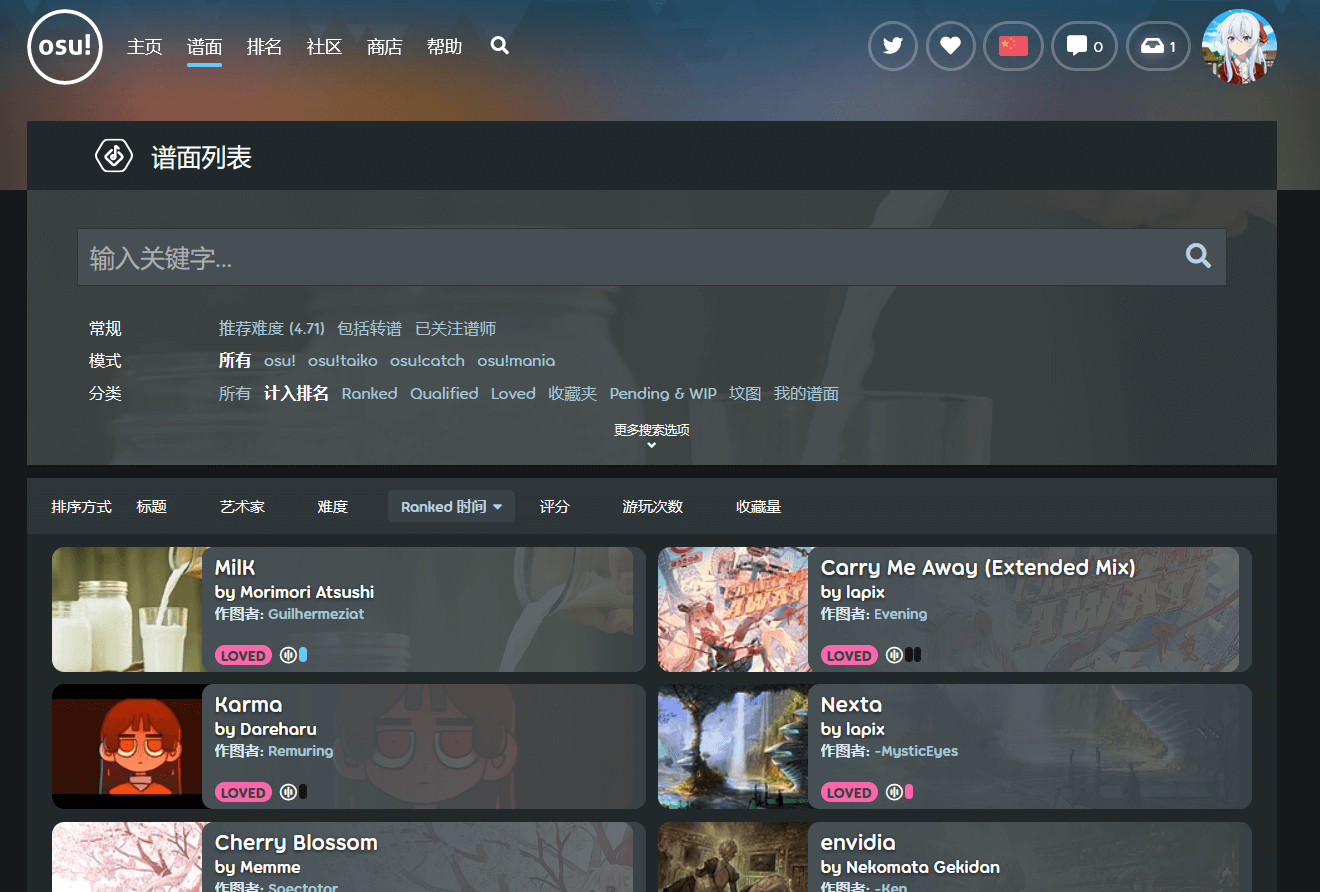Open the China flag country icon
1320x892 pixels.
[x=1013, y=46]
